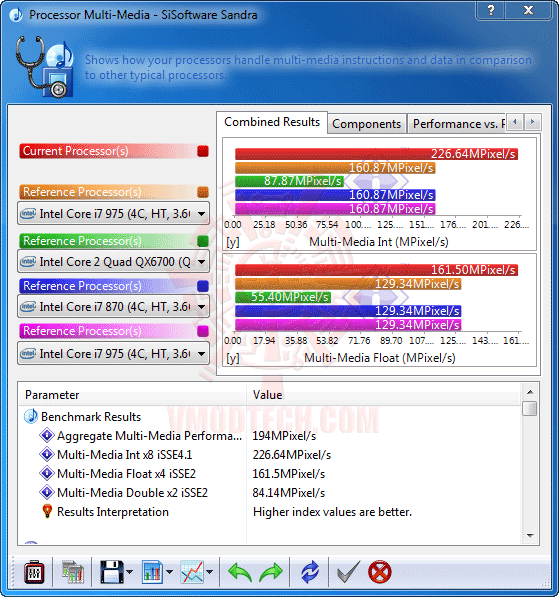Open the line graph view icon
Image resolution: width=559 pixels, height=597 pixels.
tap(192, 572)
